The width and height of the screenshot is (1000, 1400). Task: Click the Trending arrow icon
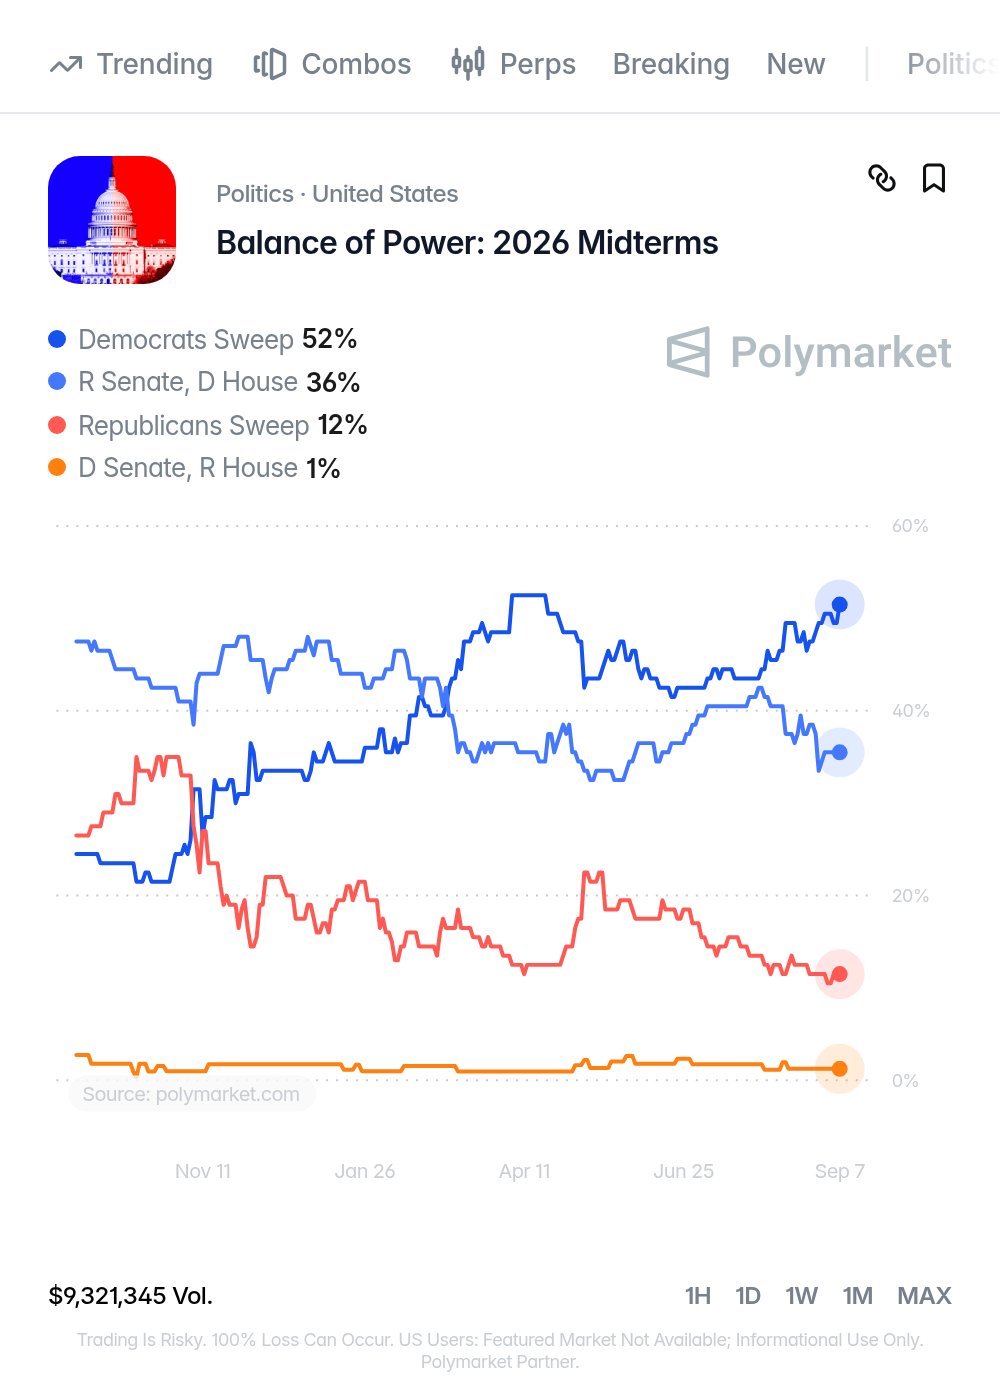66,65
